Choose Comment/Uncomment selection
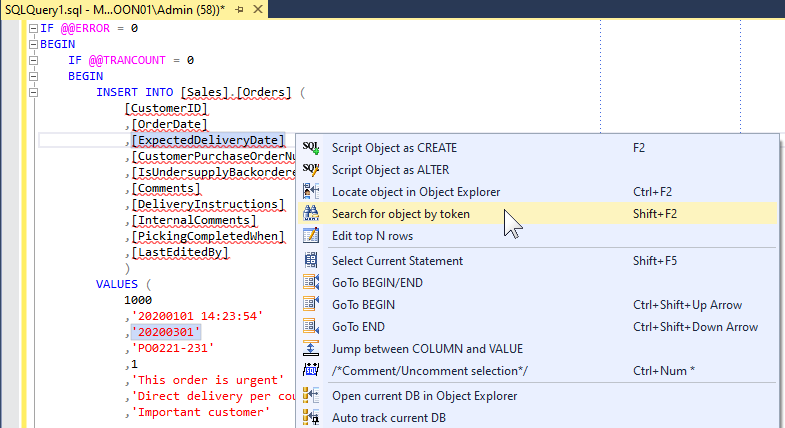 [x=538, y=371]
